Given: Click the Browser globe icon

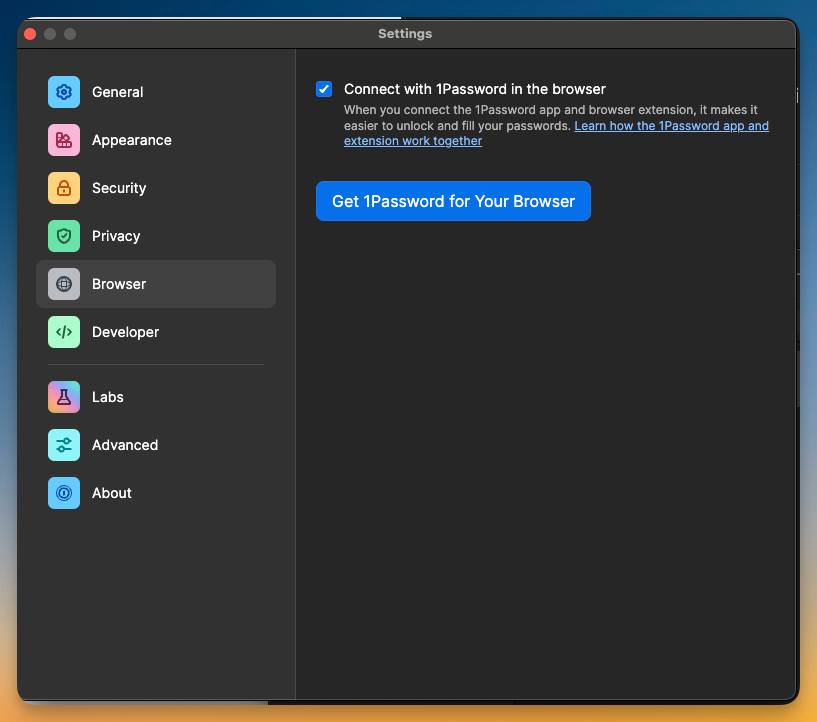Looking at the screenshot, I should click(x=64, y=284).
